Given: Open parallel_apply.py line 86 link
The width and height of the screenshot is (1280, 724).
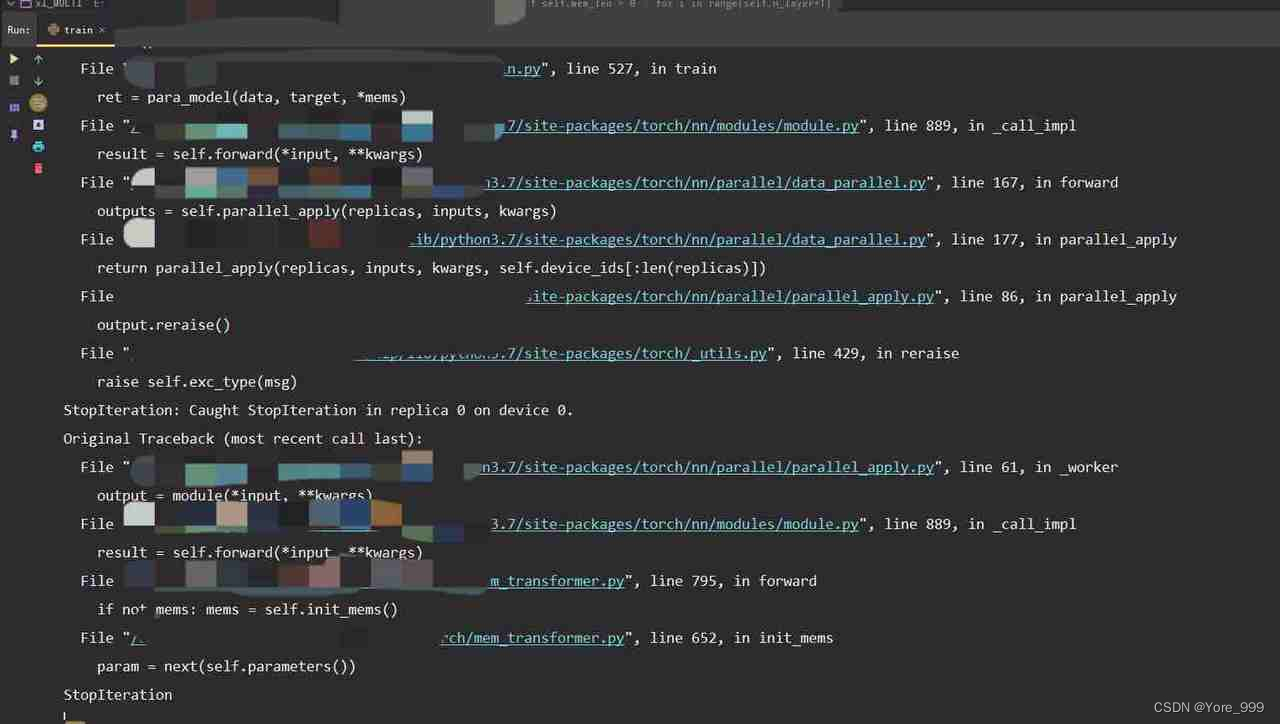Looking at the screenshot, I should click(730, 296).
